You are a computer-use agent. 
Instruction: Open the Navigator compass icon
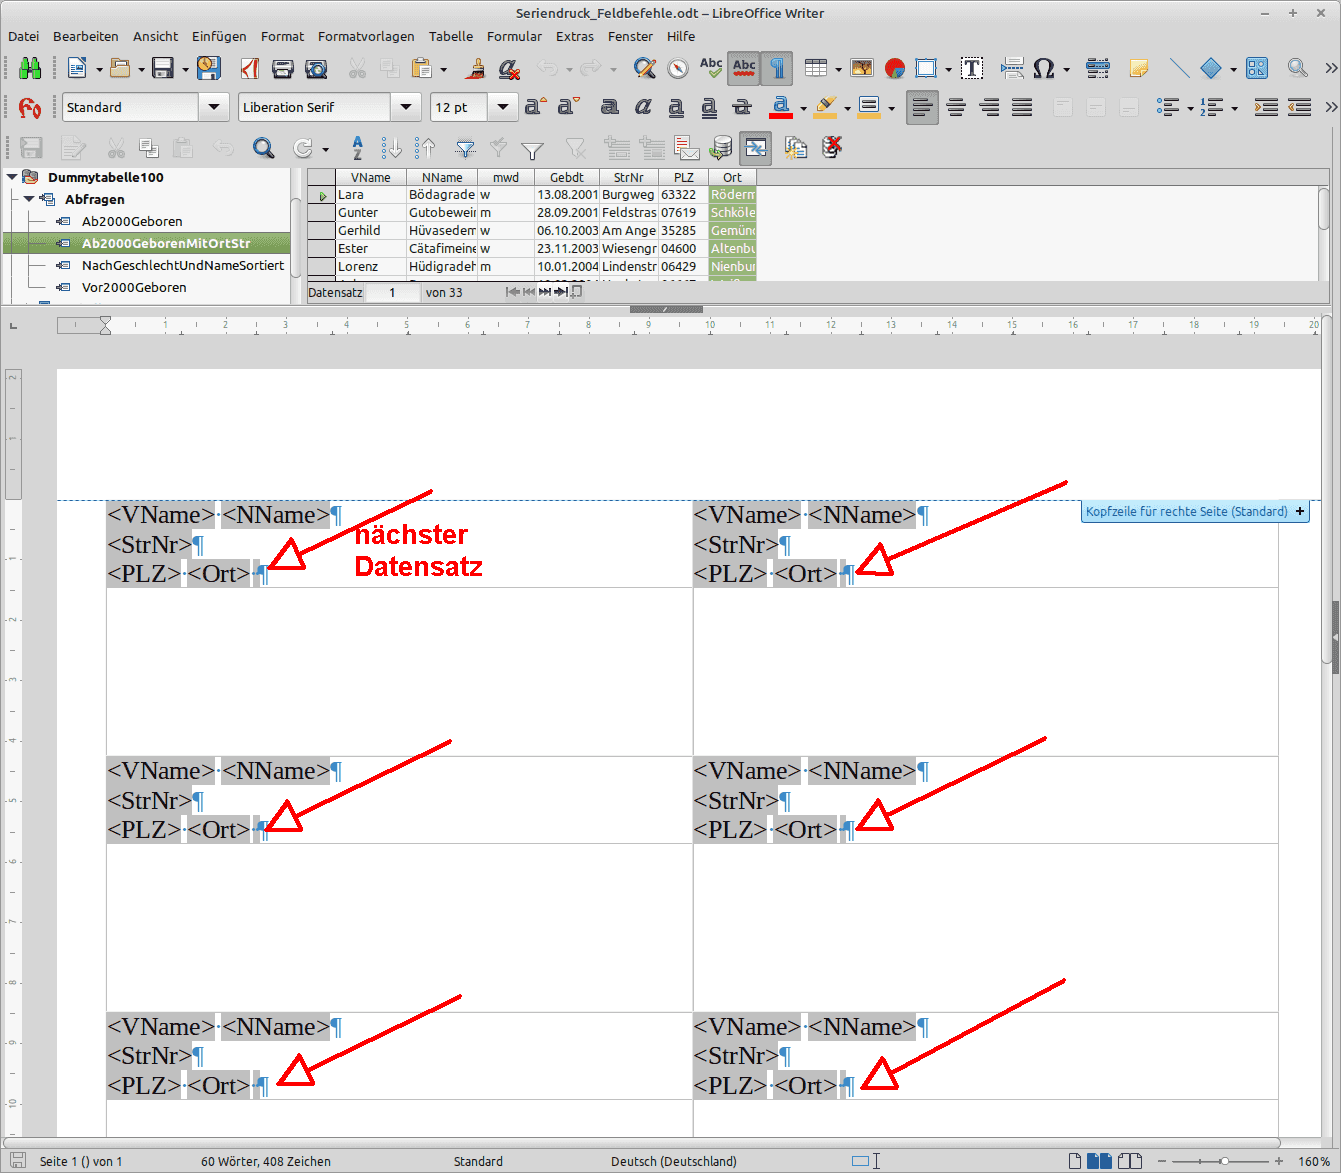click(x=678, y=68)
